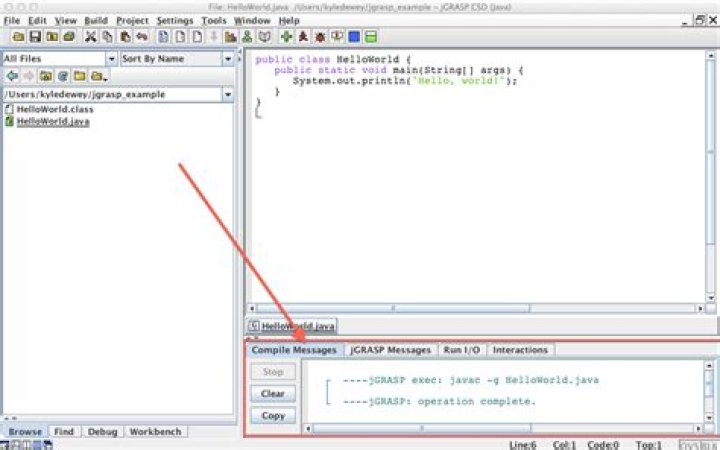Image resolution: width=720 pixels, height=450 pixels.
Task: Save file using the floppy disk icon
Action: [35, 36]
